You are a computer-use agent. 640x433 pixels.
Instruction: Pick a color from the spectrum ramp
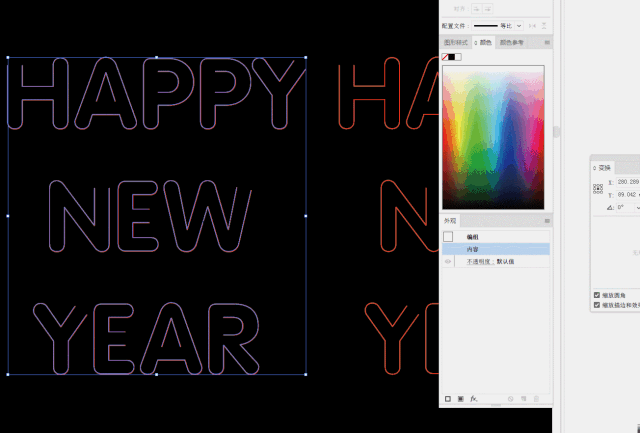click(493, 137)
